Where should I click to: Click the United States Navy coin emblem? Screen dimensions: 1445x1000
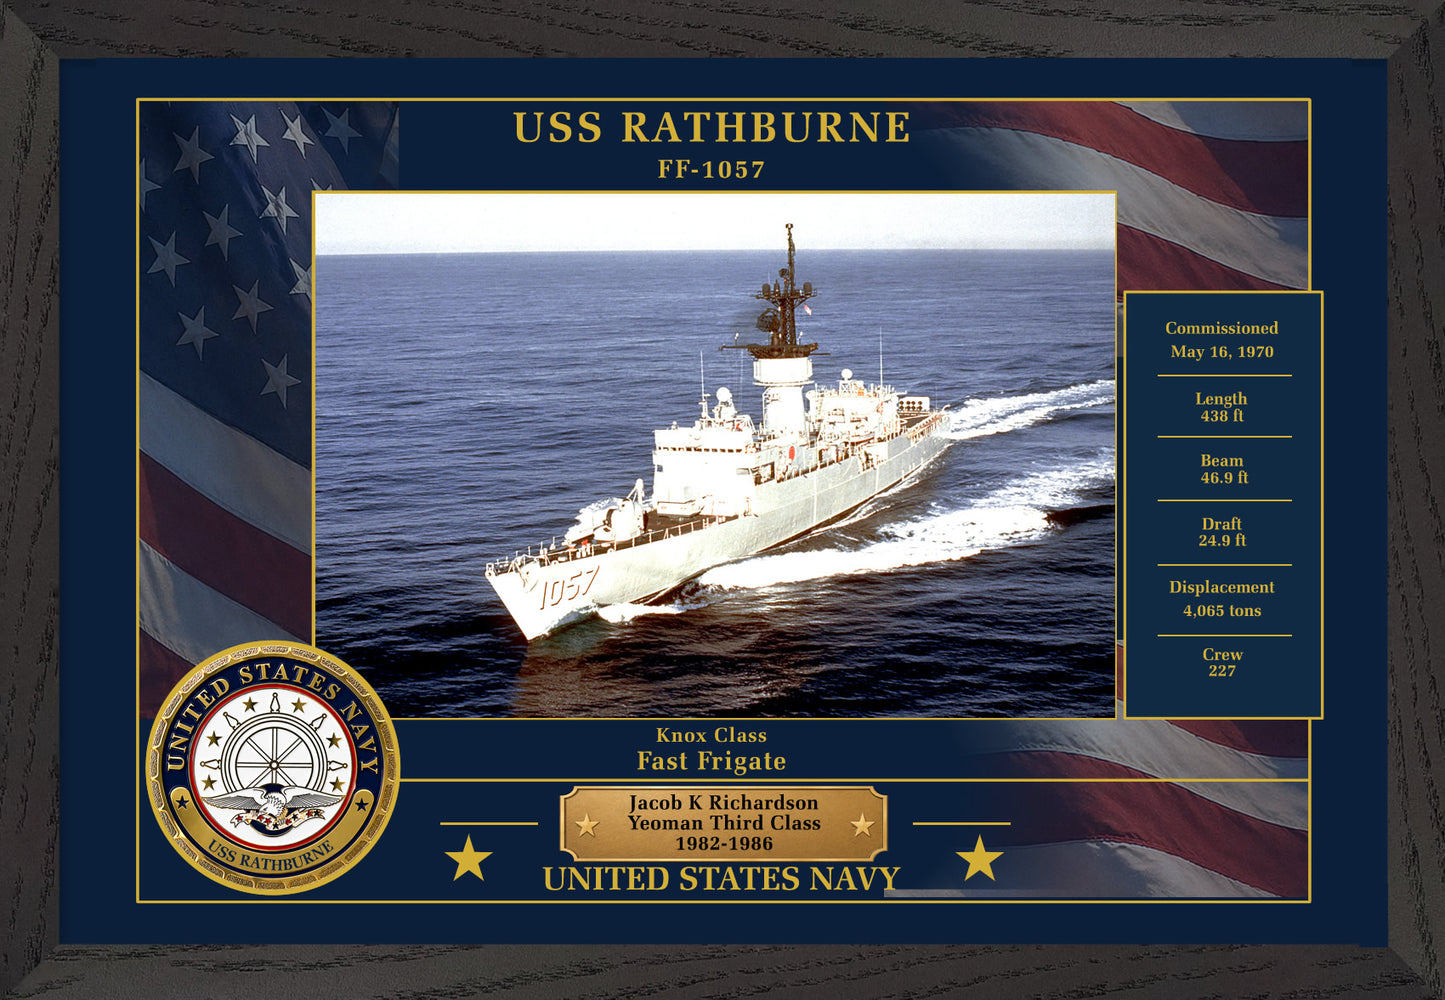273,767
